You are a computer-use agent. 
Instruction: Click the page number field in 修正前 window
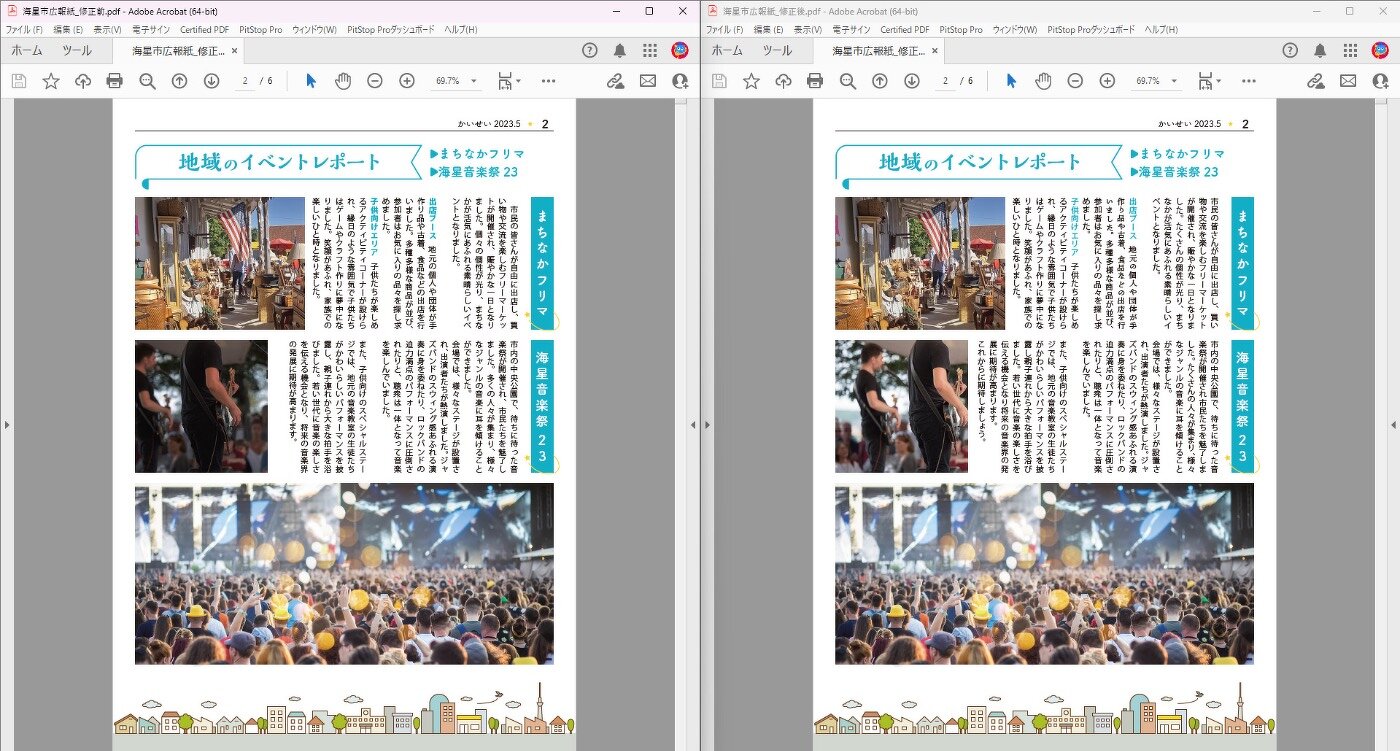pyautogui.click(x=245, y=81)
